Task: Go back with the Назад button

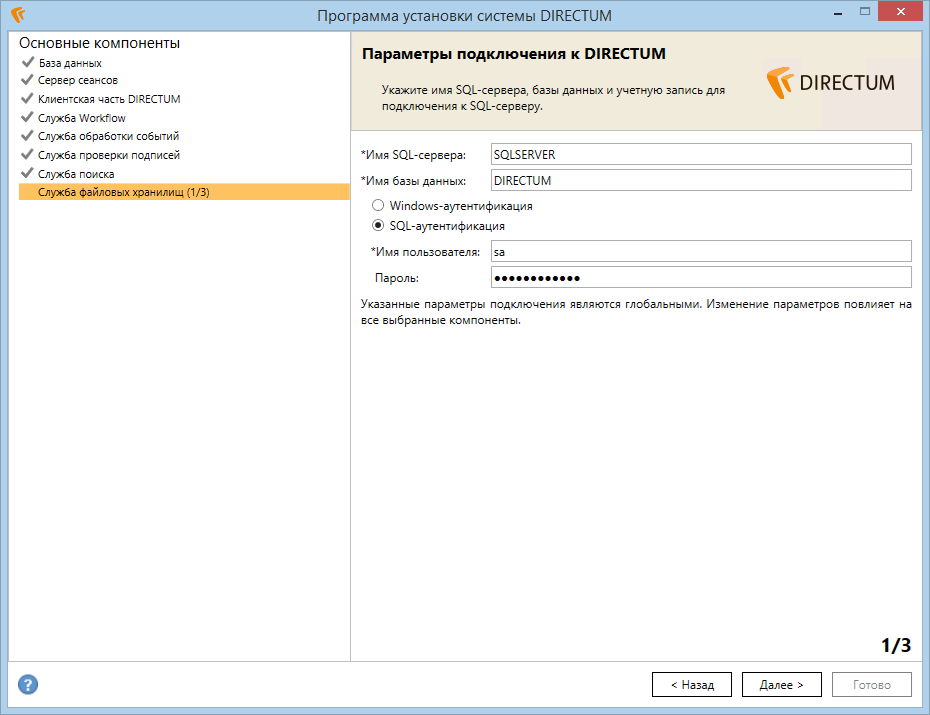Action: click(x=692, y=685)
